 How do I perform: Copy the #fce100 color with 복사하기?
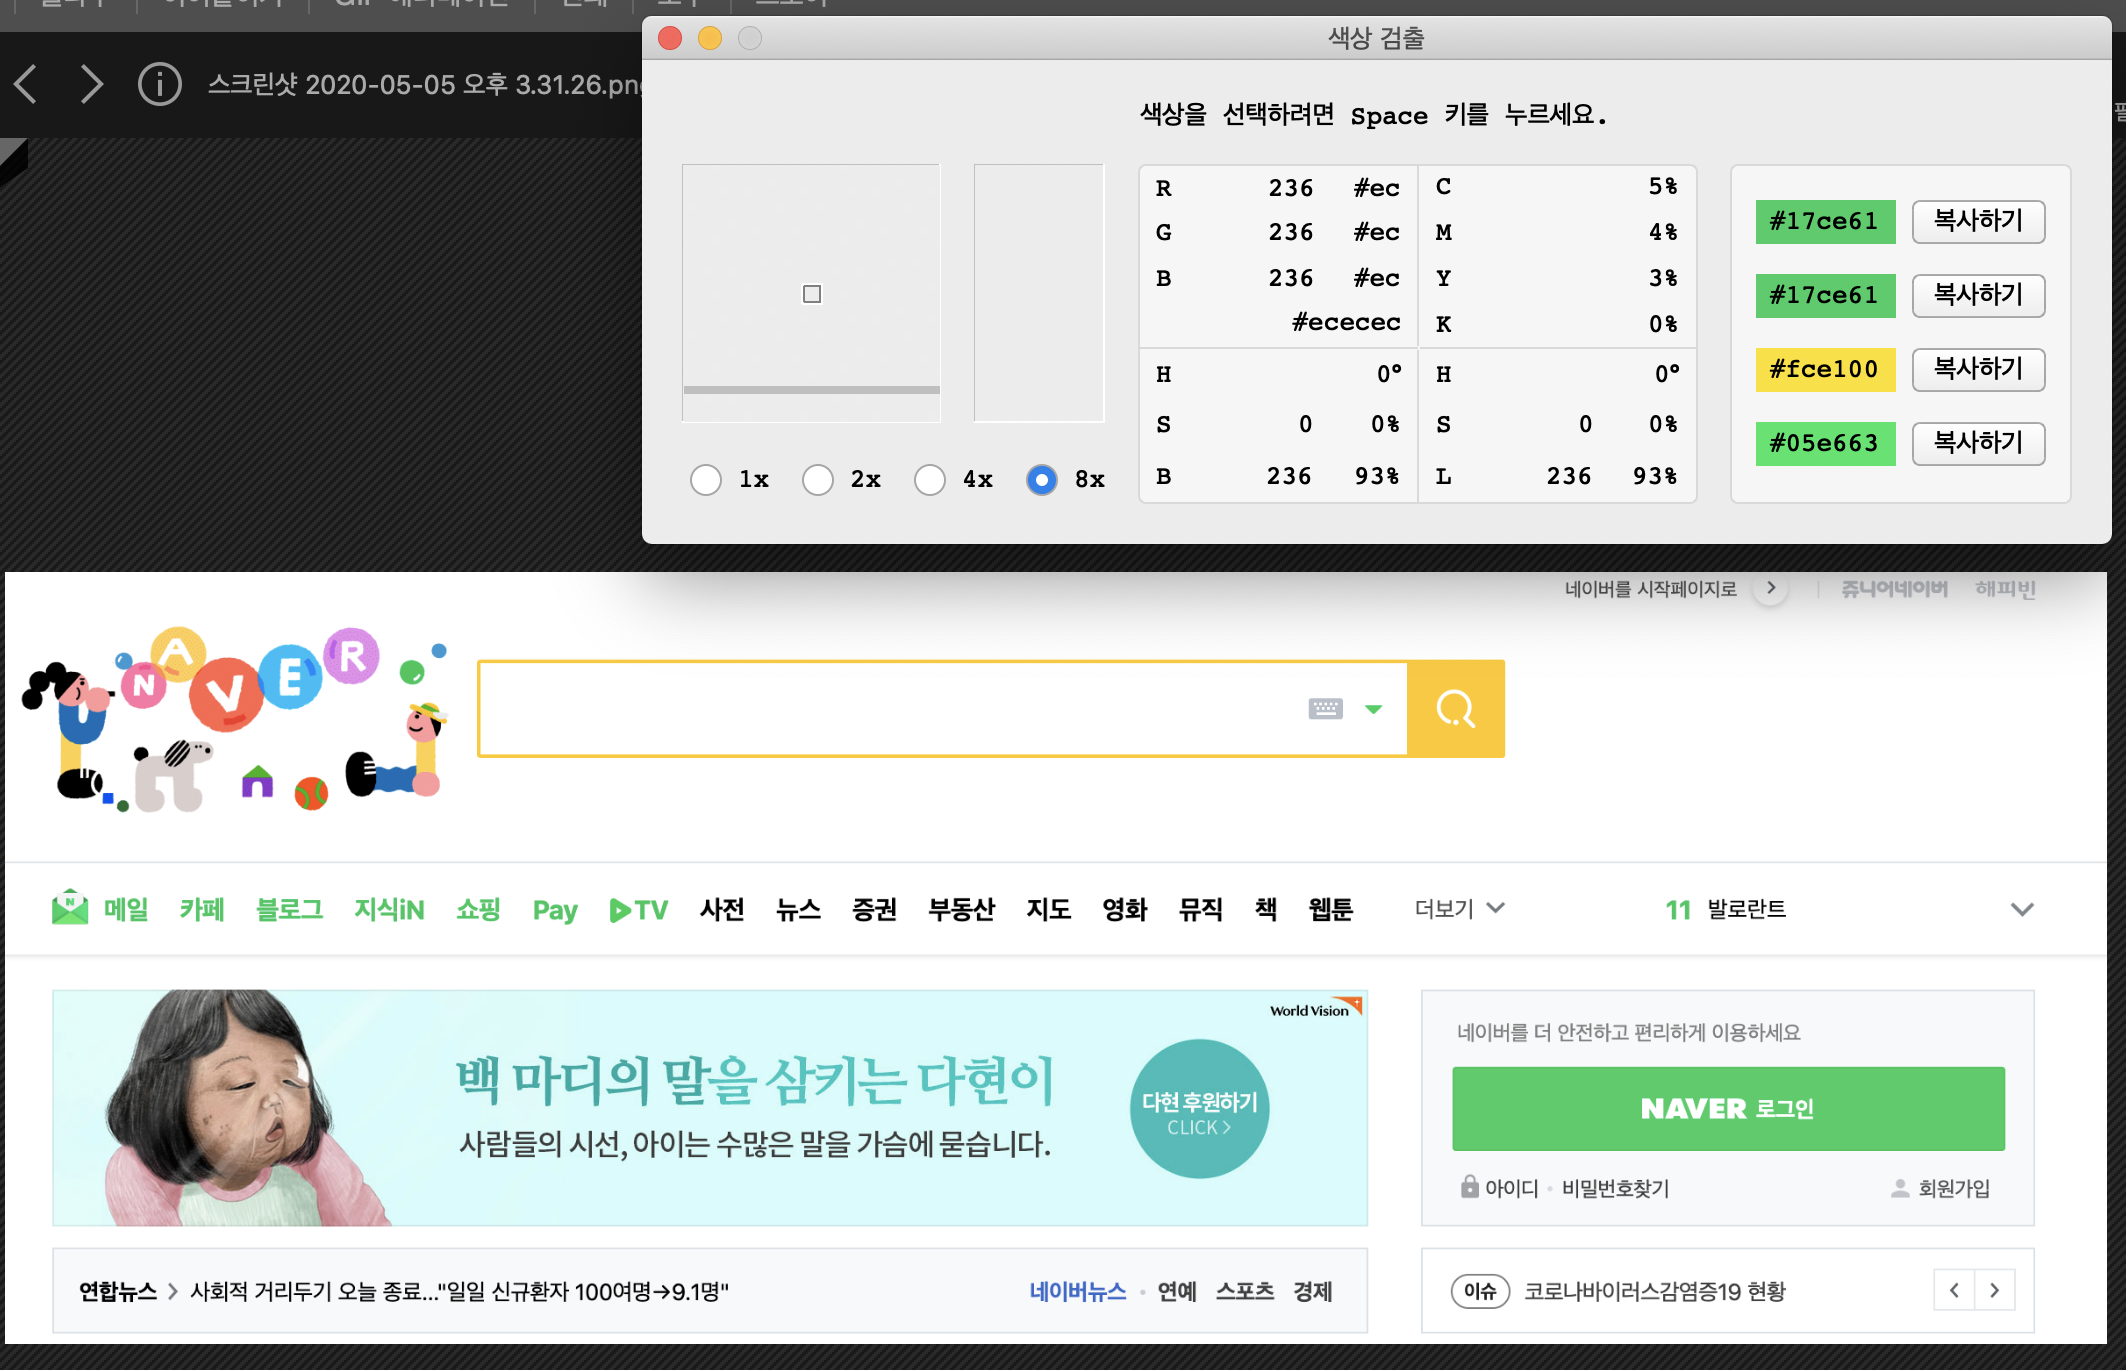pyautogui.click(x=1978, y=369)
